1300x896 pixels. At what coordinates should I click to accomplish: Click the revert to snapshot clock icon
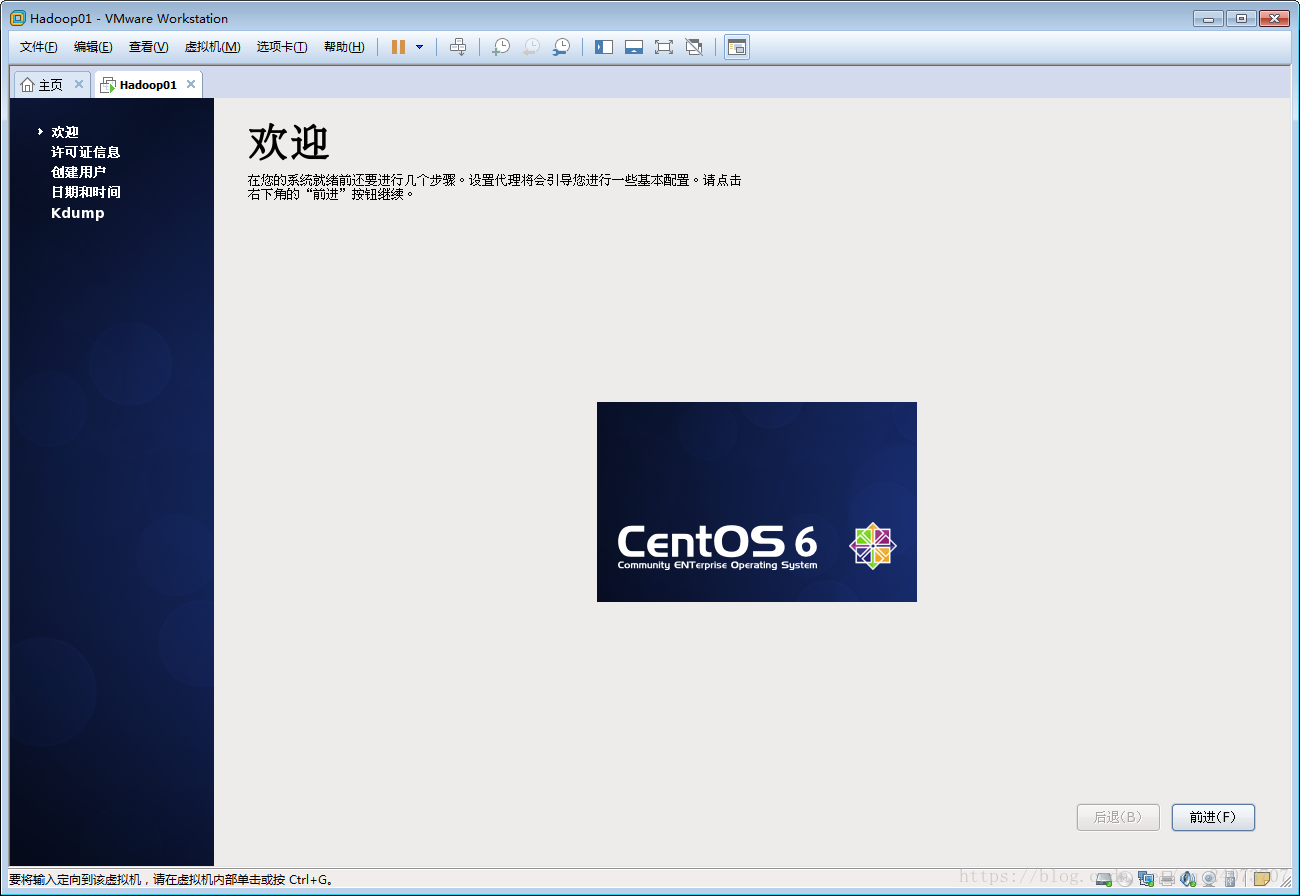pyautogui.click(x=531, y=47)
